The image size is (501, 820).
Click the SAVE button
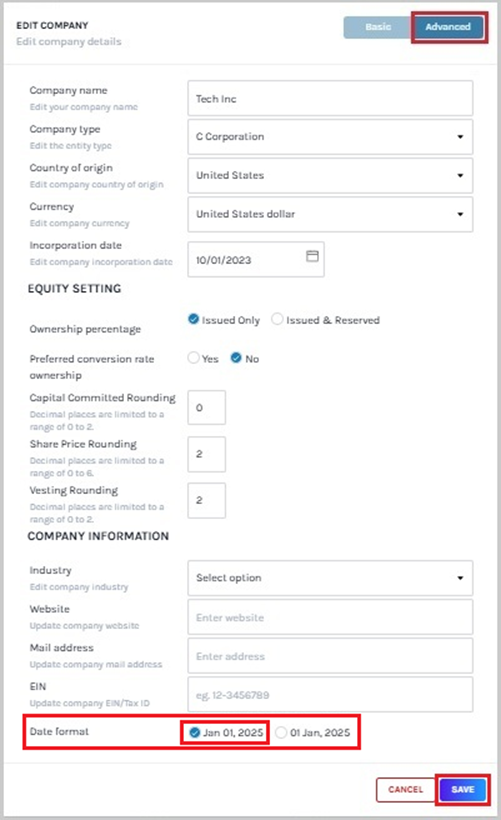[462, 789]
